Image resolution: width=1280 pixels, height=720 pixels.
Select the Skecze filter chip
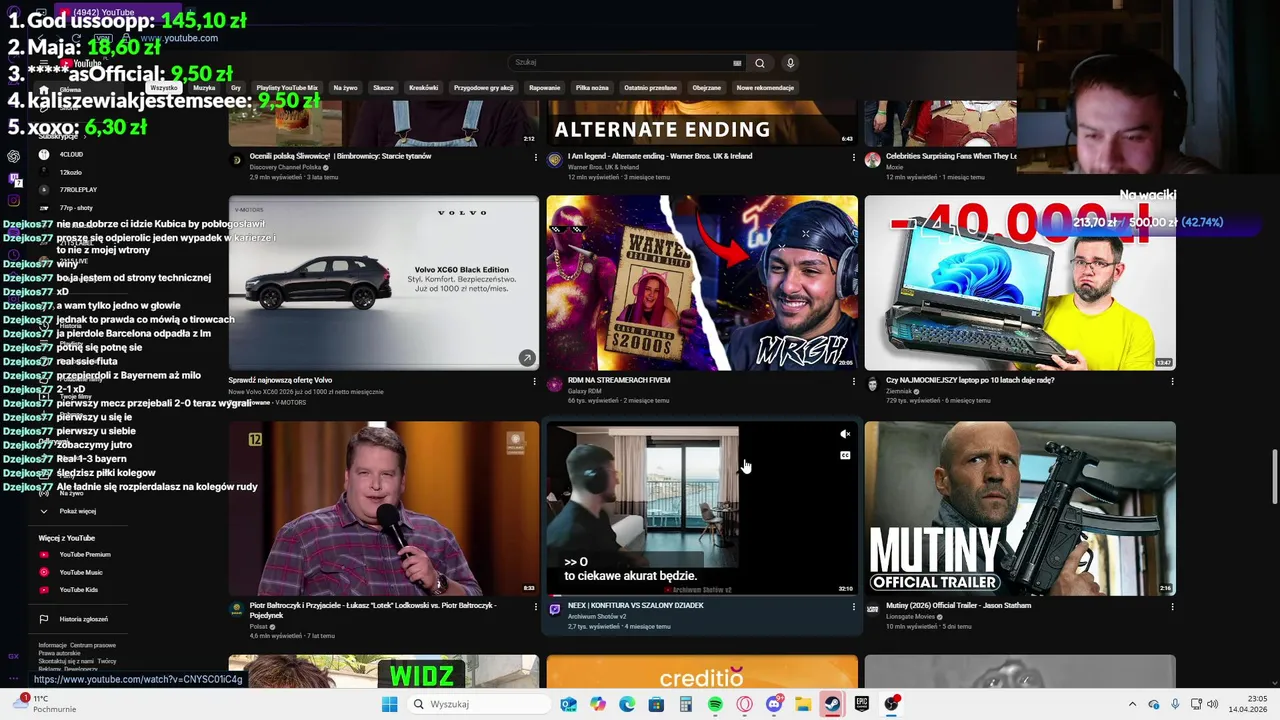point(383,88)
